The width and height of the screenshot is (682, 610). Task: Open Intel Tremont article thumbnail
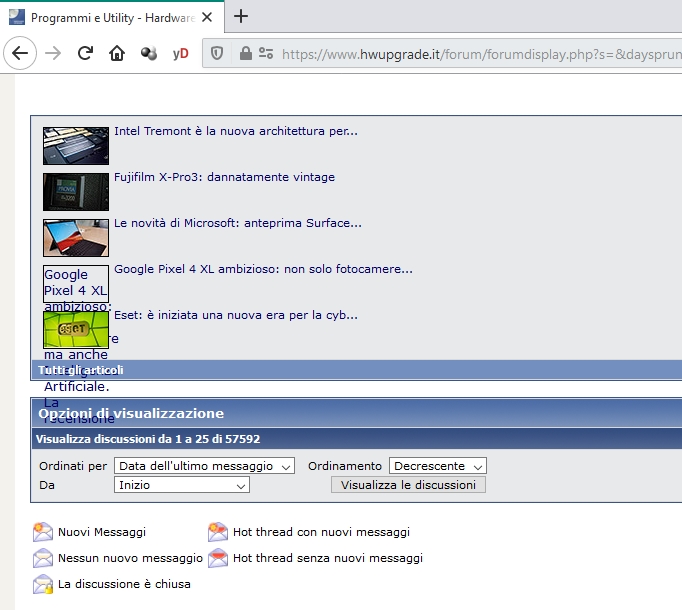76,146
